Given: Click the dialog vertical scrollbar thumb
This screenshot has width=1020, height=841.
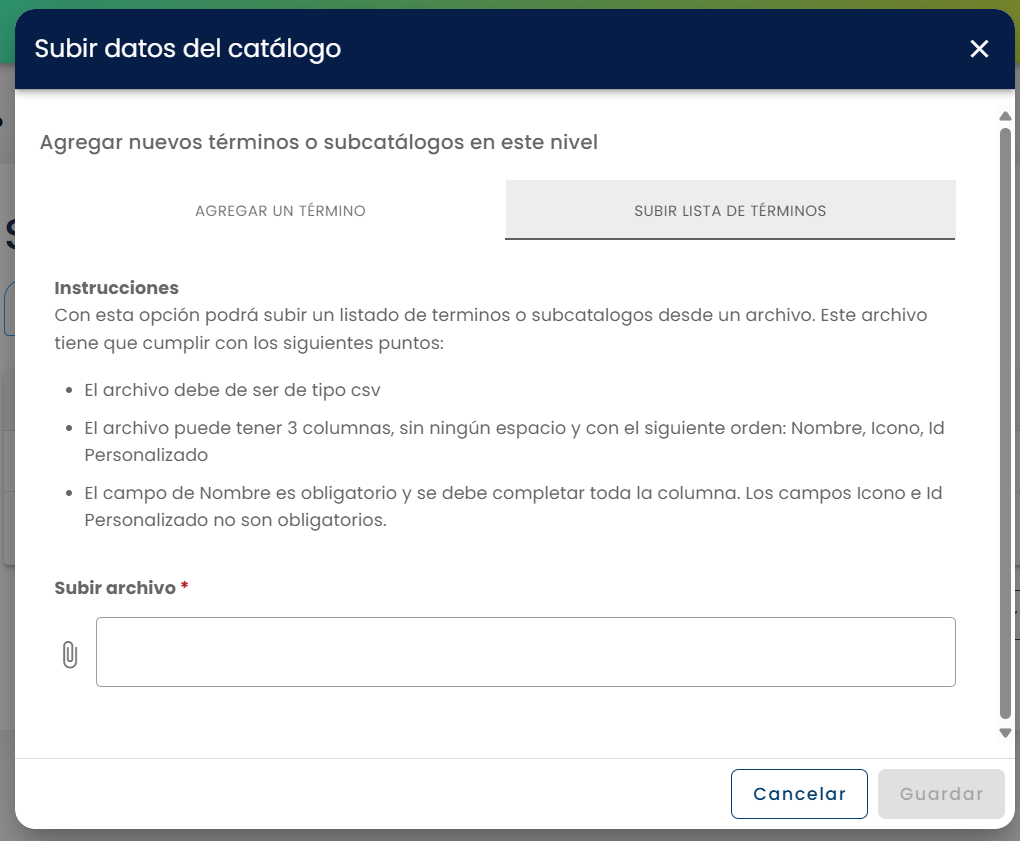Looking at the screenshot, I should [x=1005, y=423].
